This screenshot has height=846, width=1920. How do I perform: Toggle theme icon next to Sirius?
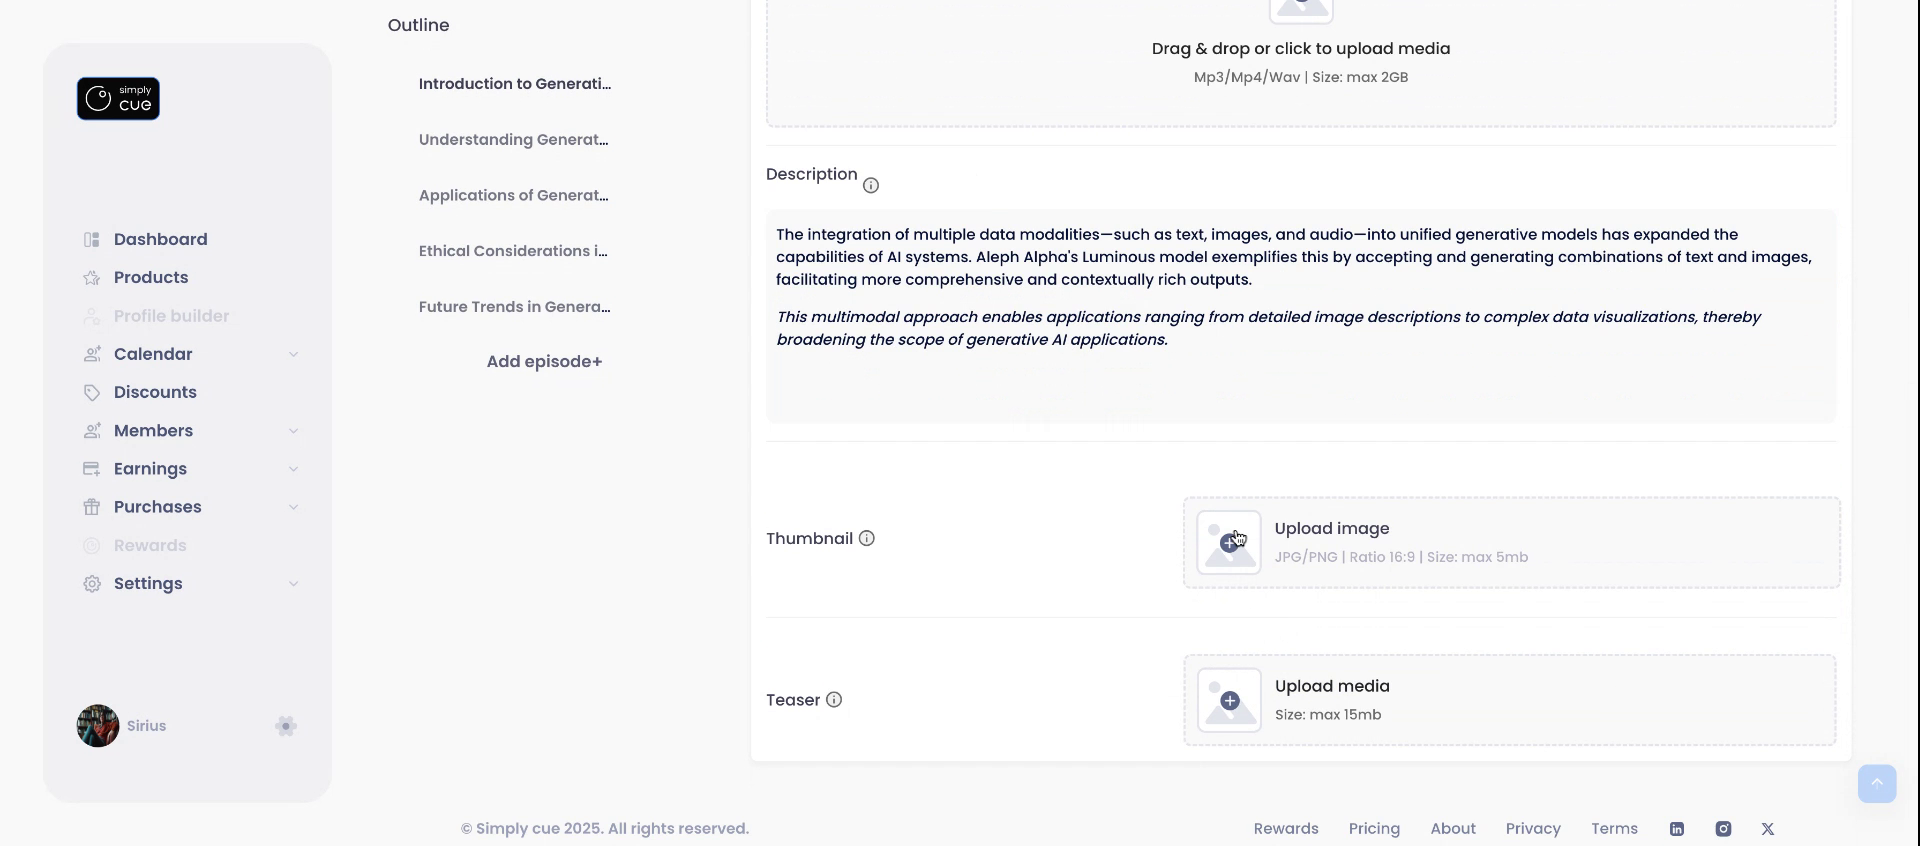click(286, 726)
